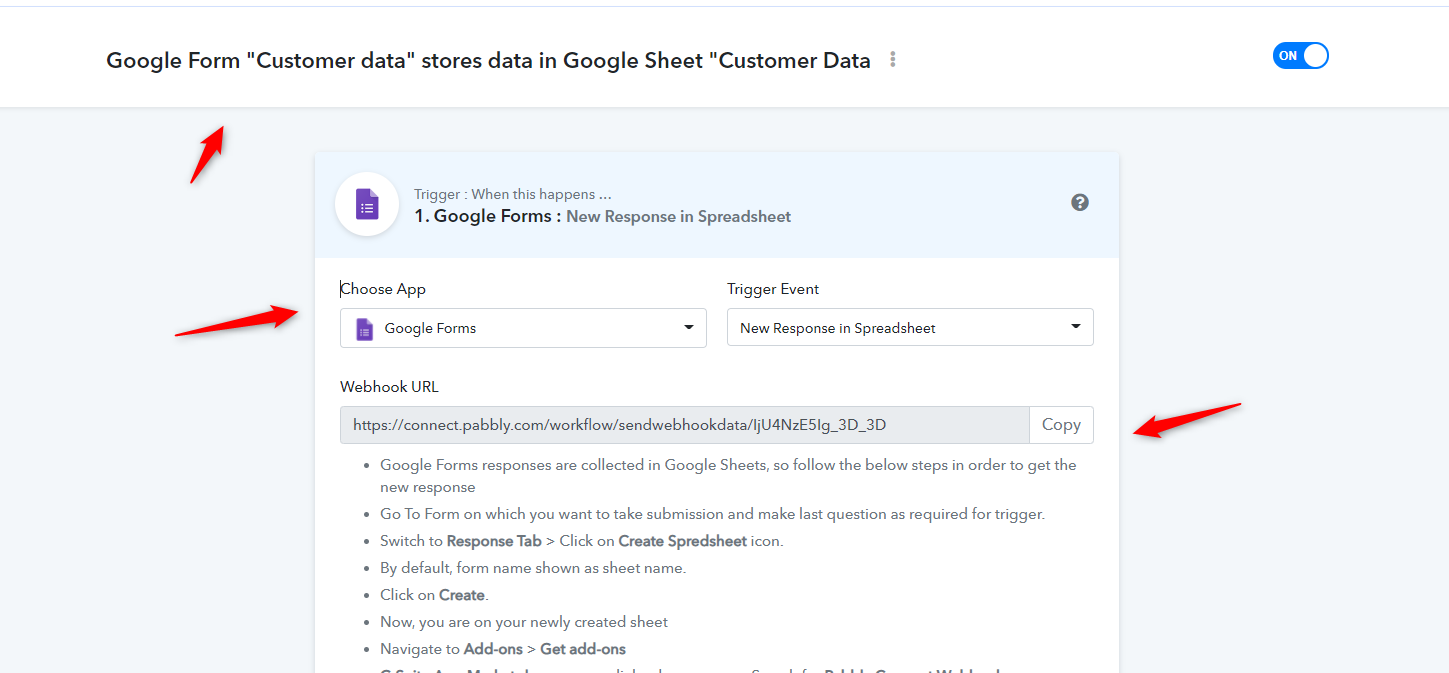Click instruction text 'Switch to Response Tab'

pos(461,541)
